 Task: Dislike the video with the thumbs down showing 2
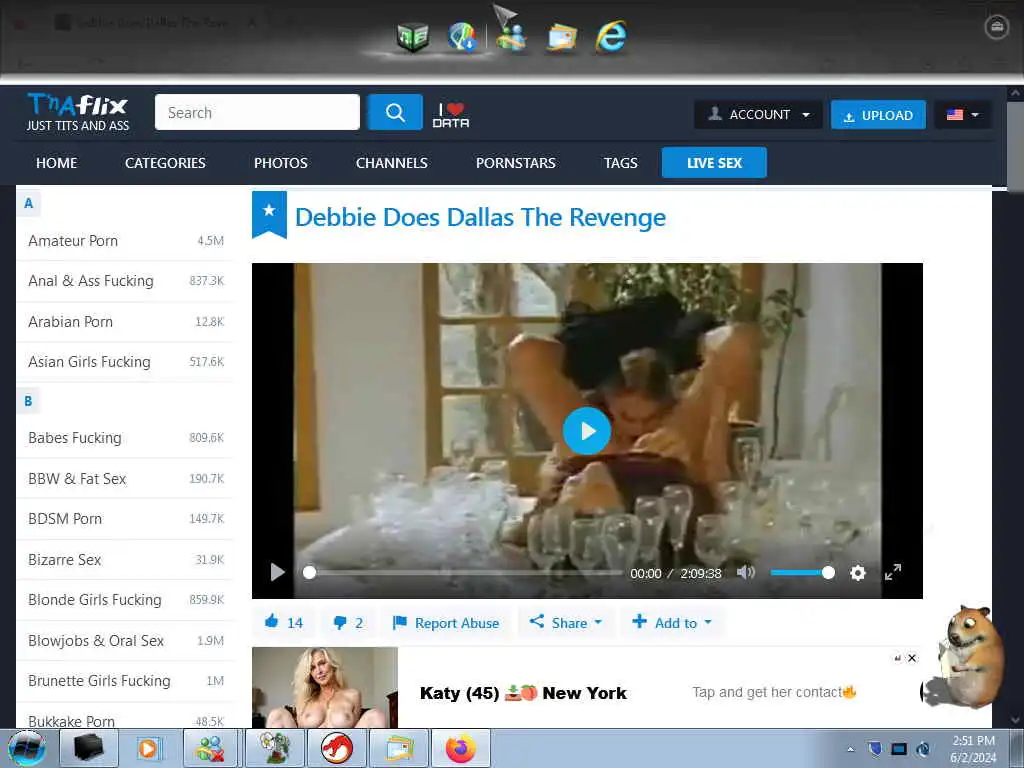point(348,622)
